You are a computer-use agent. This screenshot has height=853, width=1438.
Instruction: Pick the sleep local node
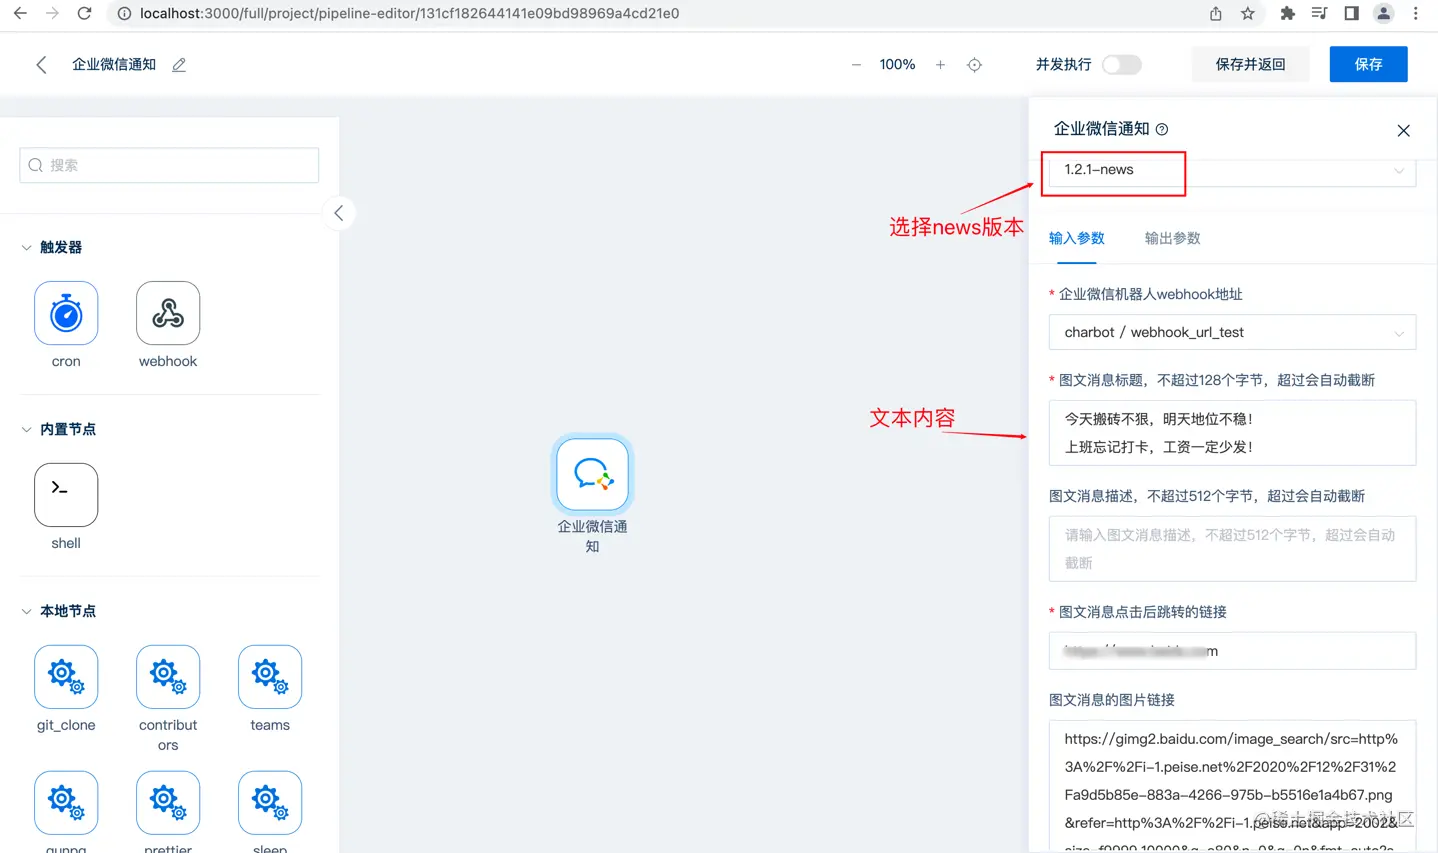[x=270, y=803]
